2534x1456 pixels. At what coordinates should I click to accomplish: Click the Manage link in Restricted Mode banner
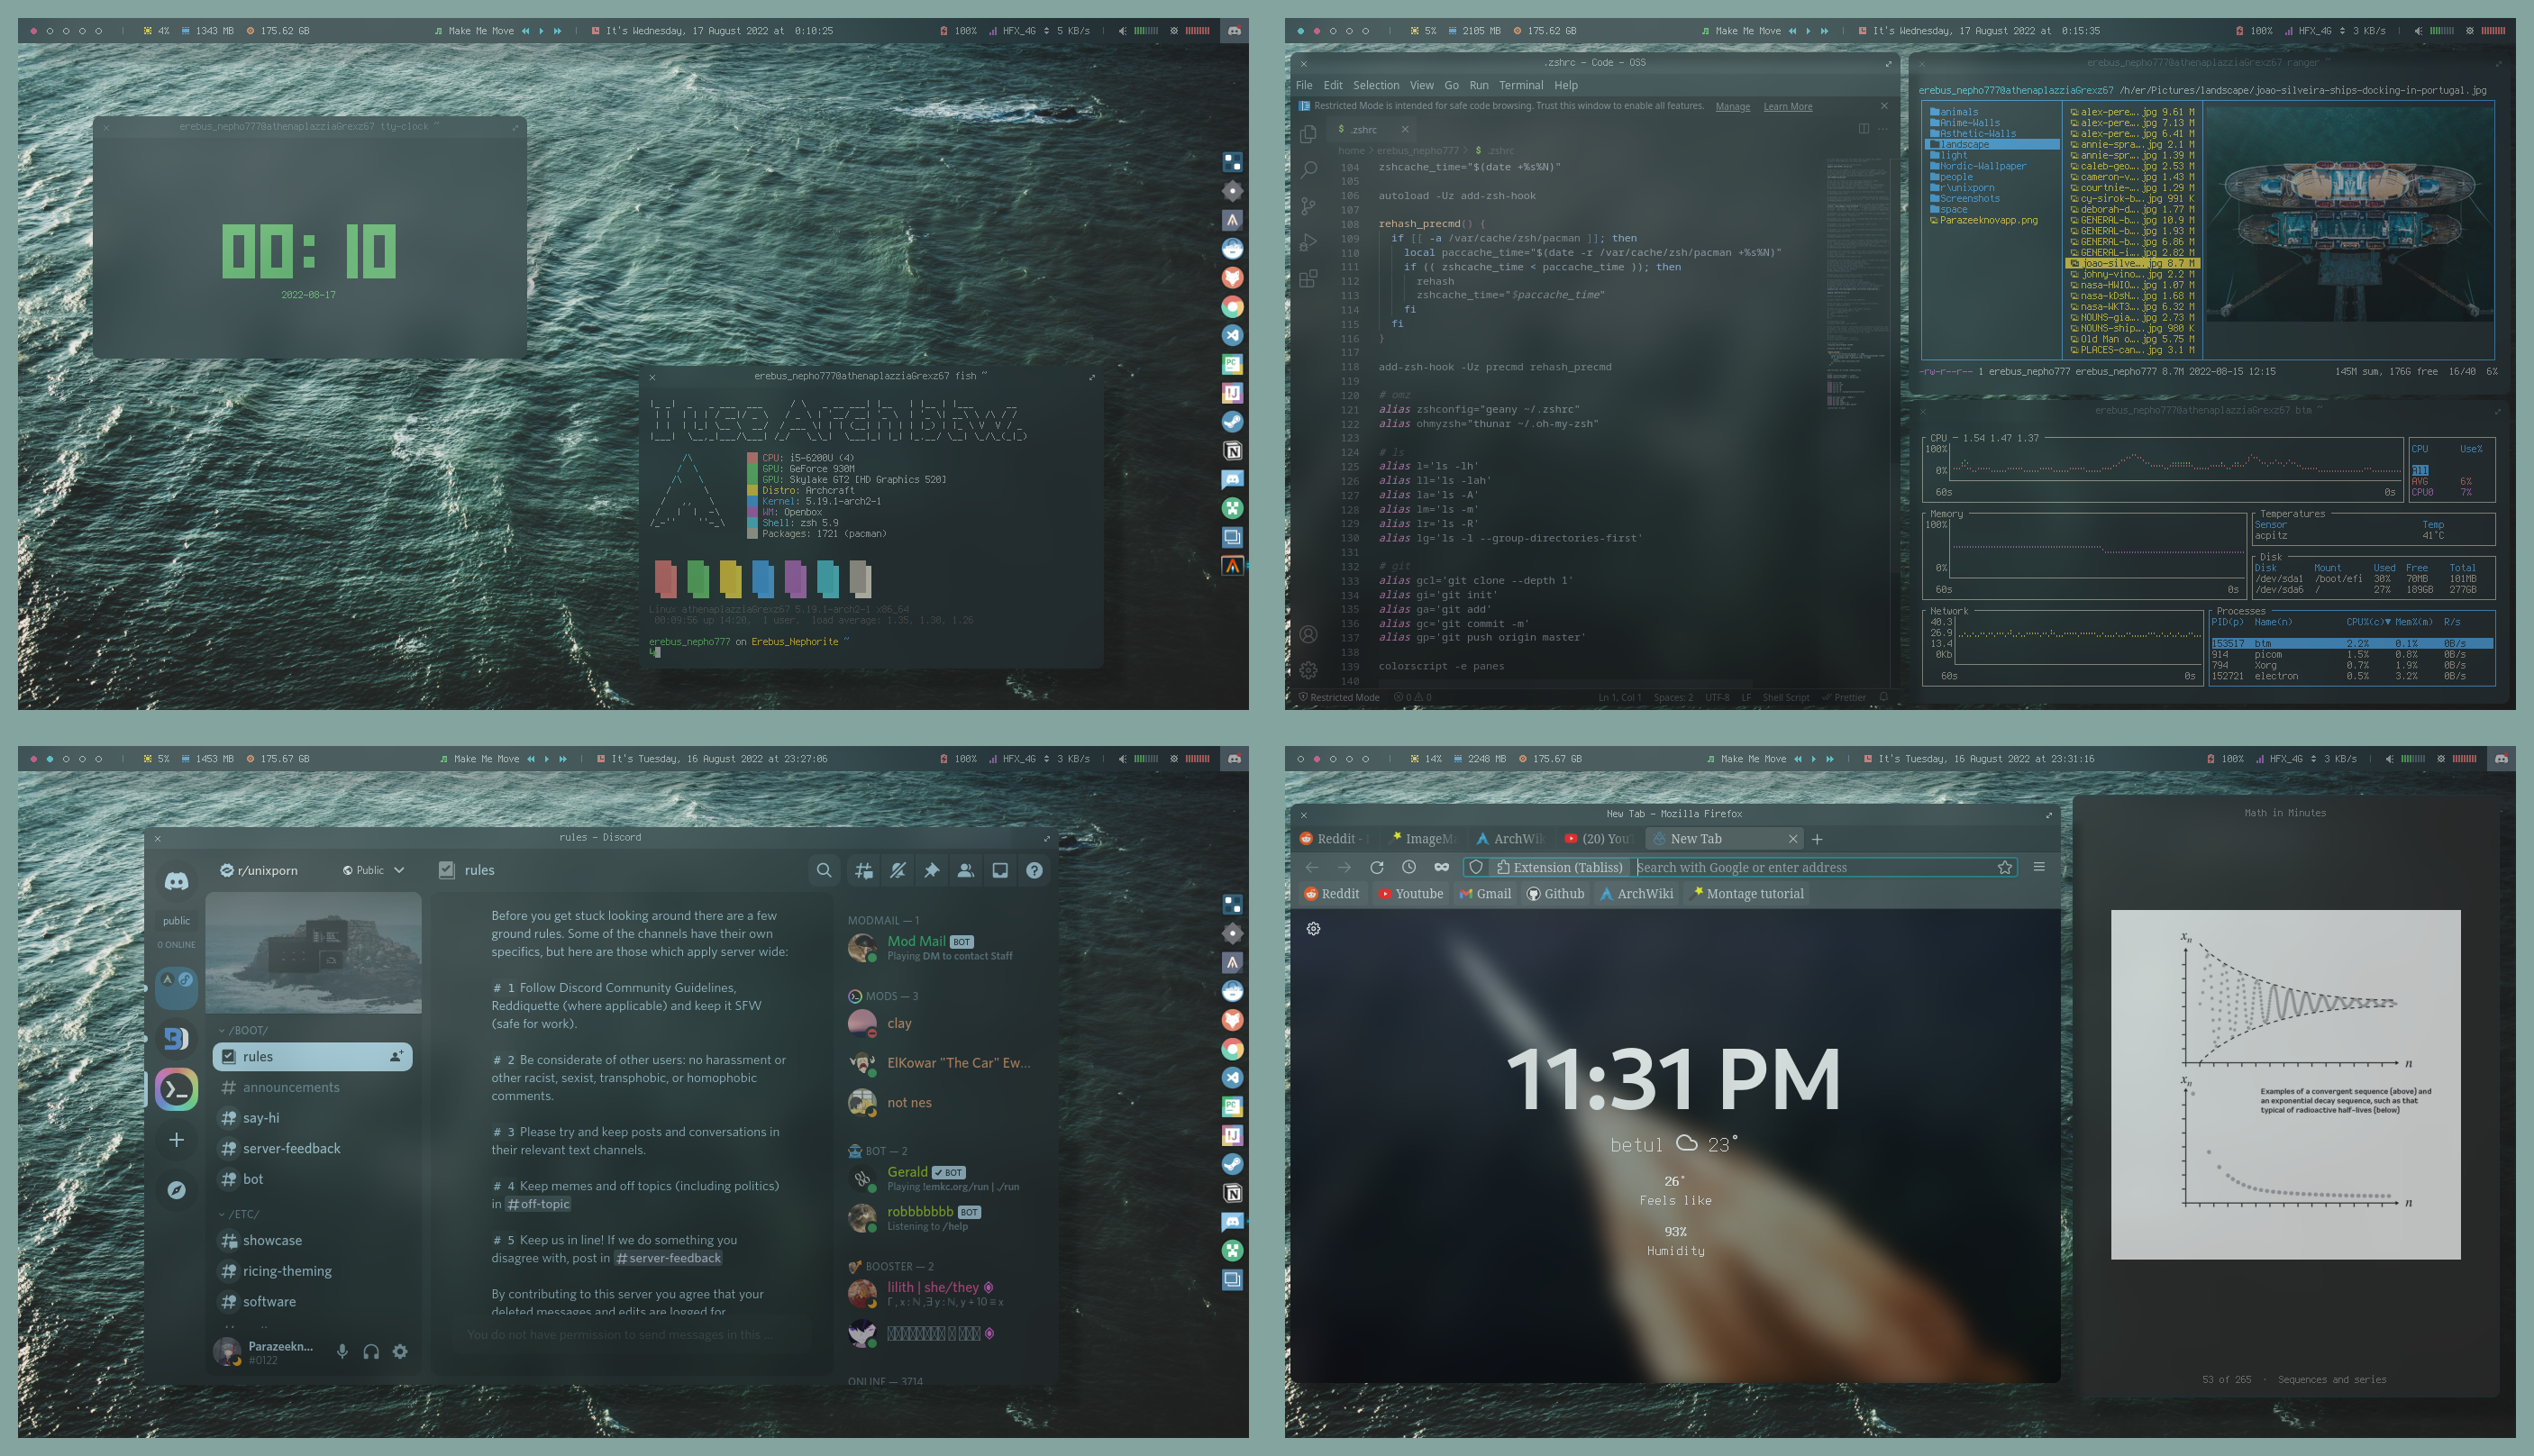1732,106
